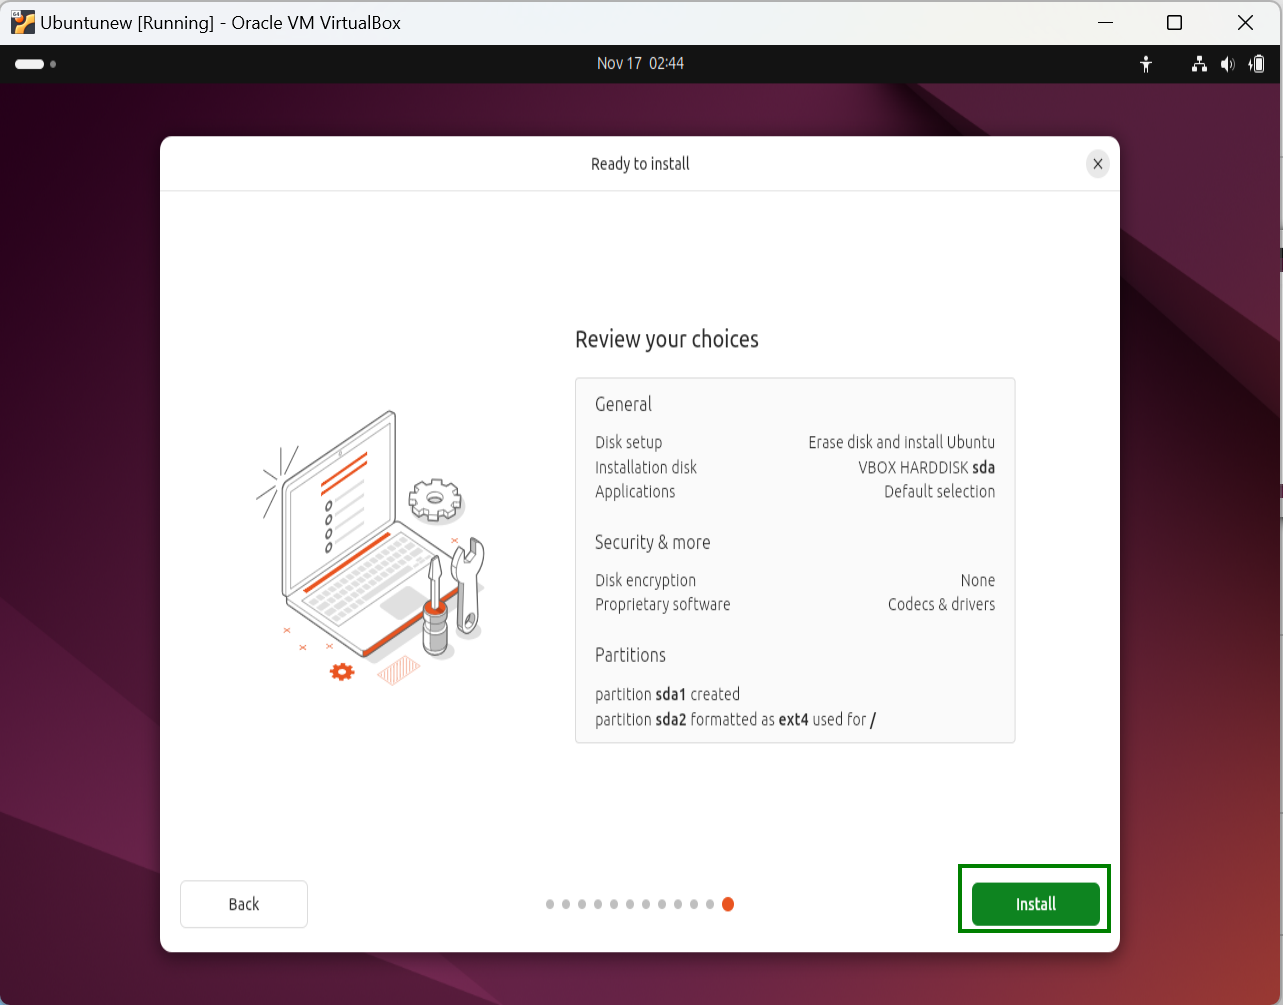This screenshot has height=1005, width=1283.
Task: Click the 'Security & more' section heading
Action: (x=652, y=542)
